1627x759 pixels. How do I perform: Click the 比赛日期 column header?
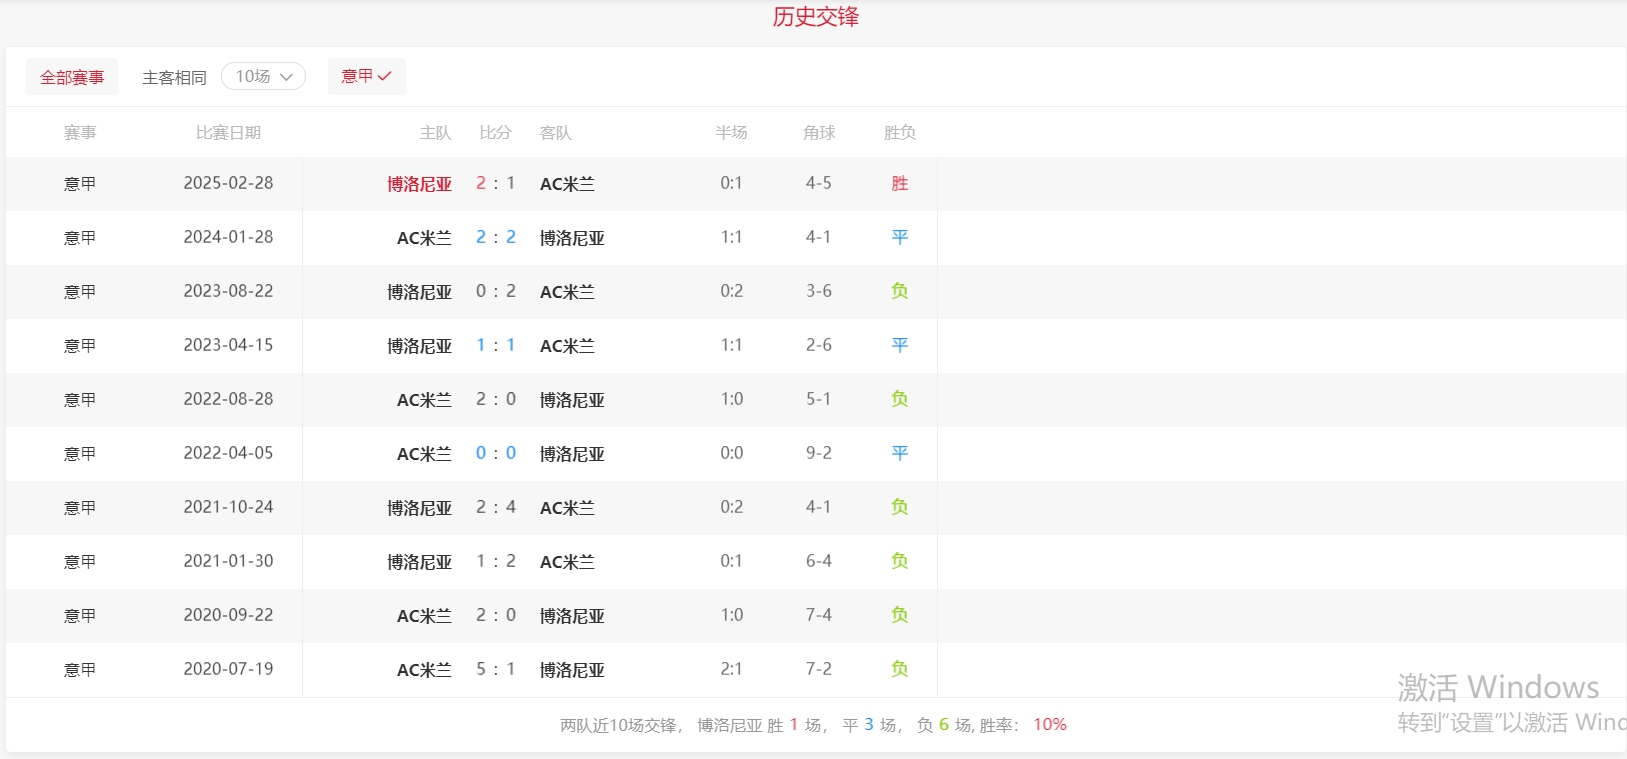click(x=228, y=132)
